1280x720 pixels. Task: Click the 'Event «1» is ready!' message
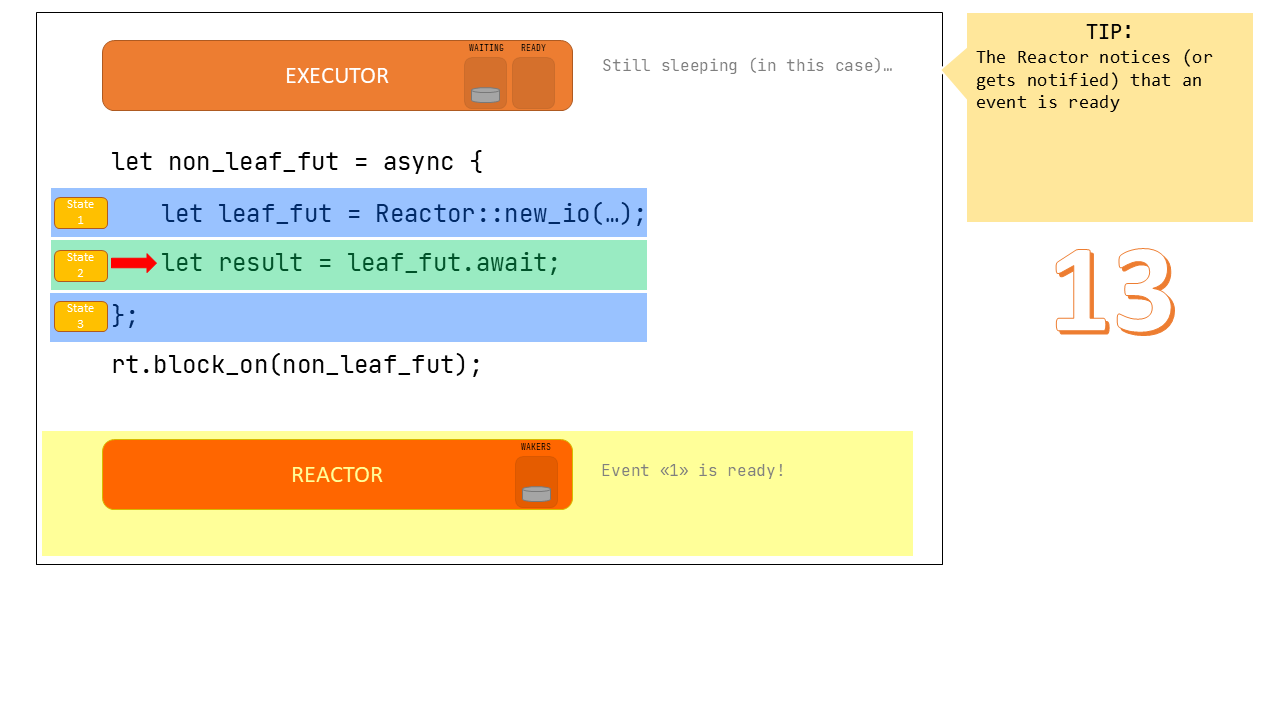[x=693, y=470]
